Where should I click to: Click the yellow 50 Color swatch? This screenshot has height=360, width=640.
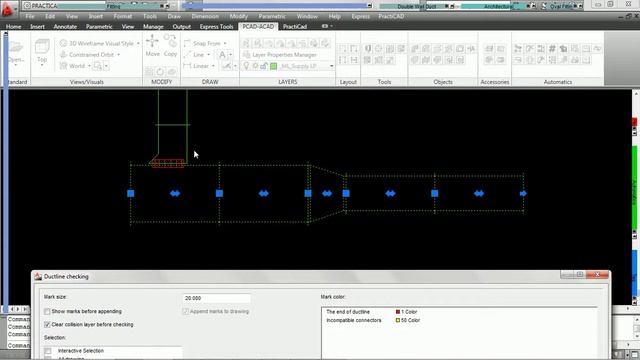point(398,320)
